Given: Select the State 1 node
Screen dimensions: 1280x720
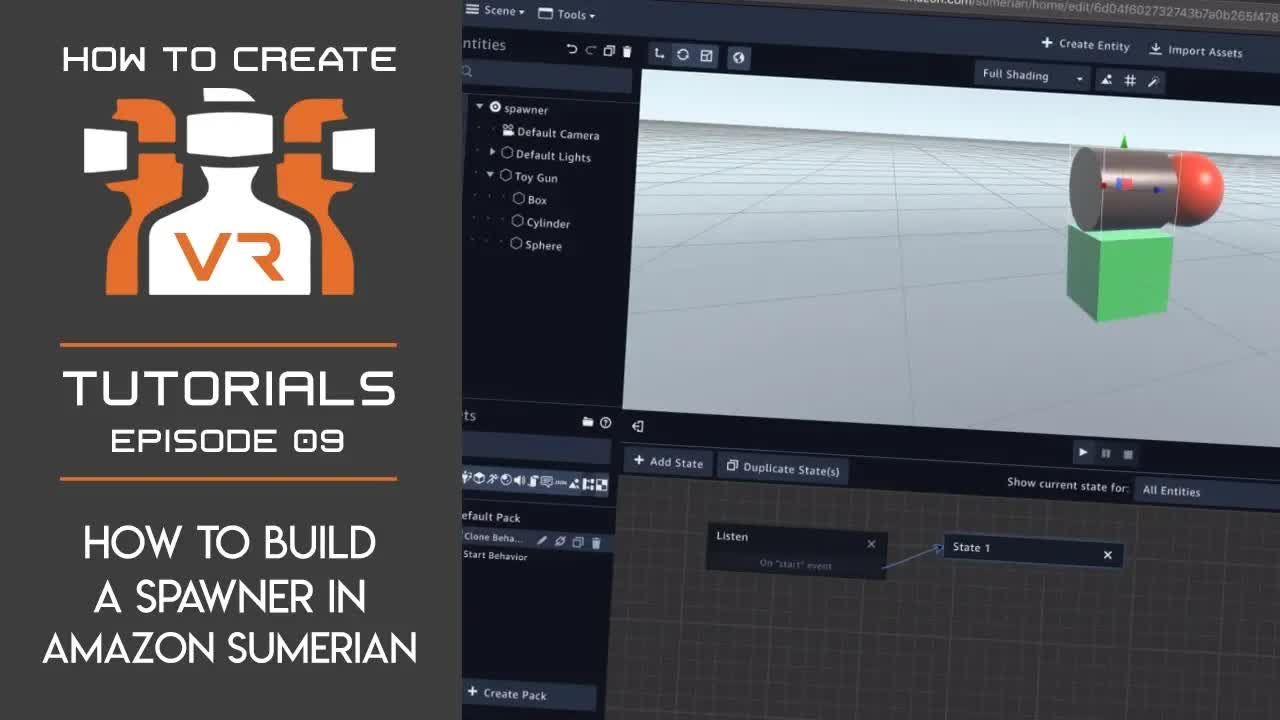Looking at the screenshot, I should (1034, 551).
